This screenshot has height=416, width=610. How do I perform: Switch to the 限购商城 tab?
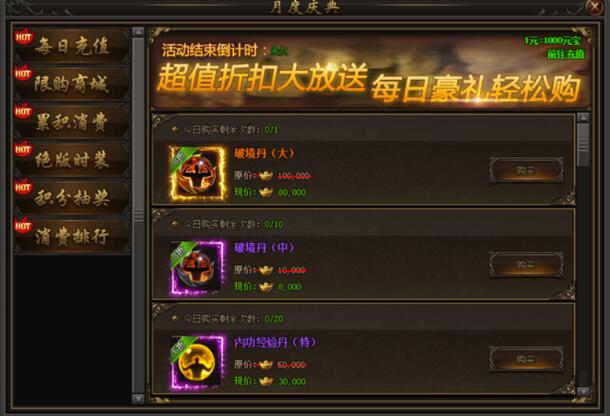[x=72, y=84]
